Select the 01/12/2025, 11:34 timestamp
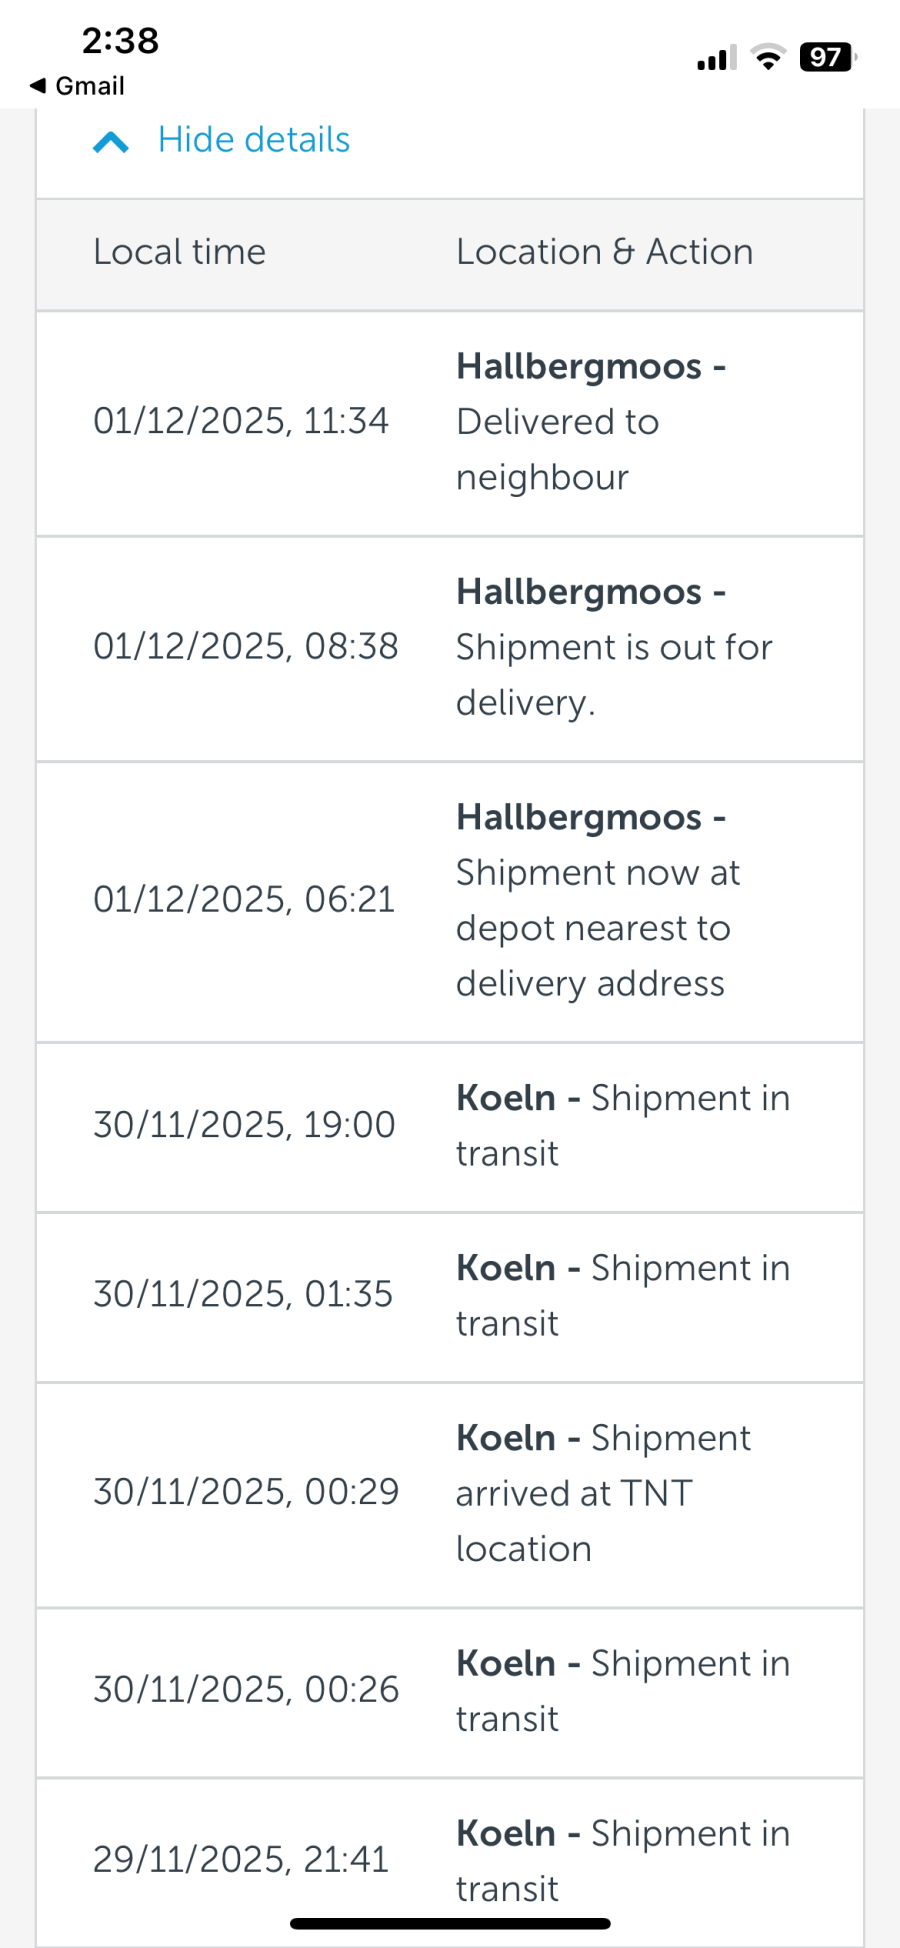The height and width of the screenshot is (1948, 900). click(x=241, y=421)
